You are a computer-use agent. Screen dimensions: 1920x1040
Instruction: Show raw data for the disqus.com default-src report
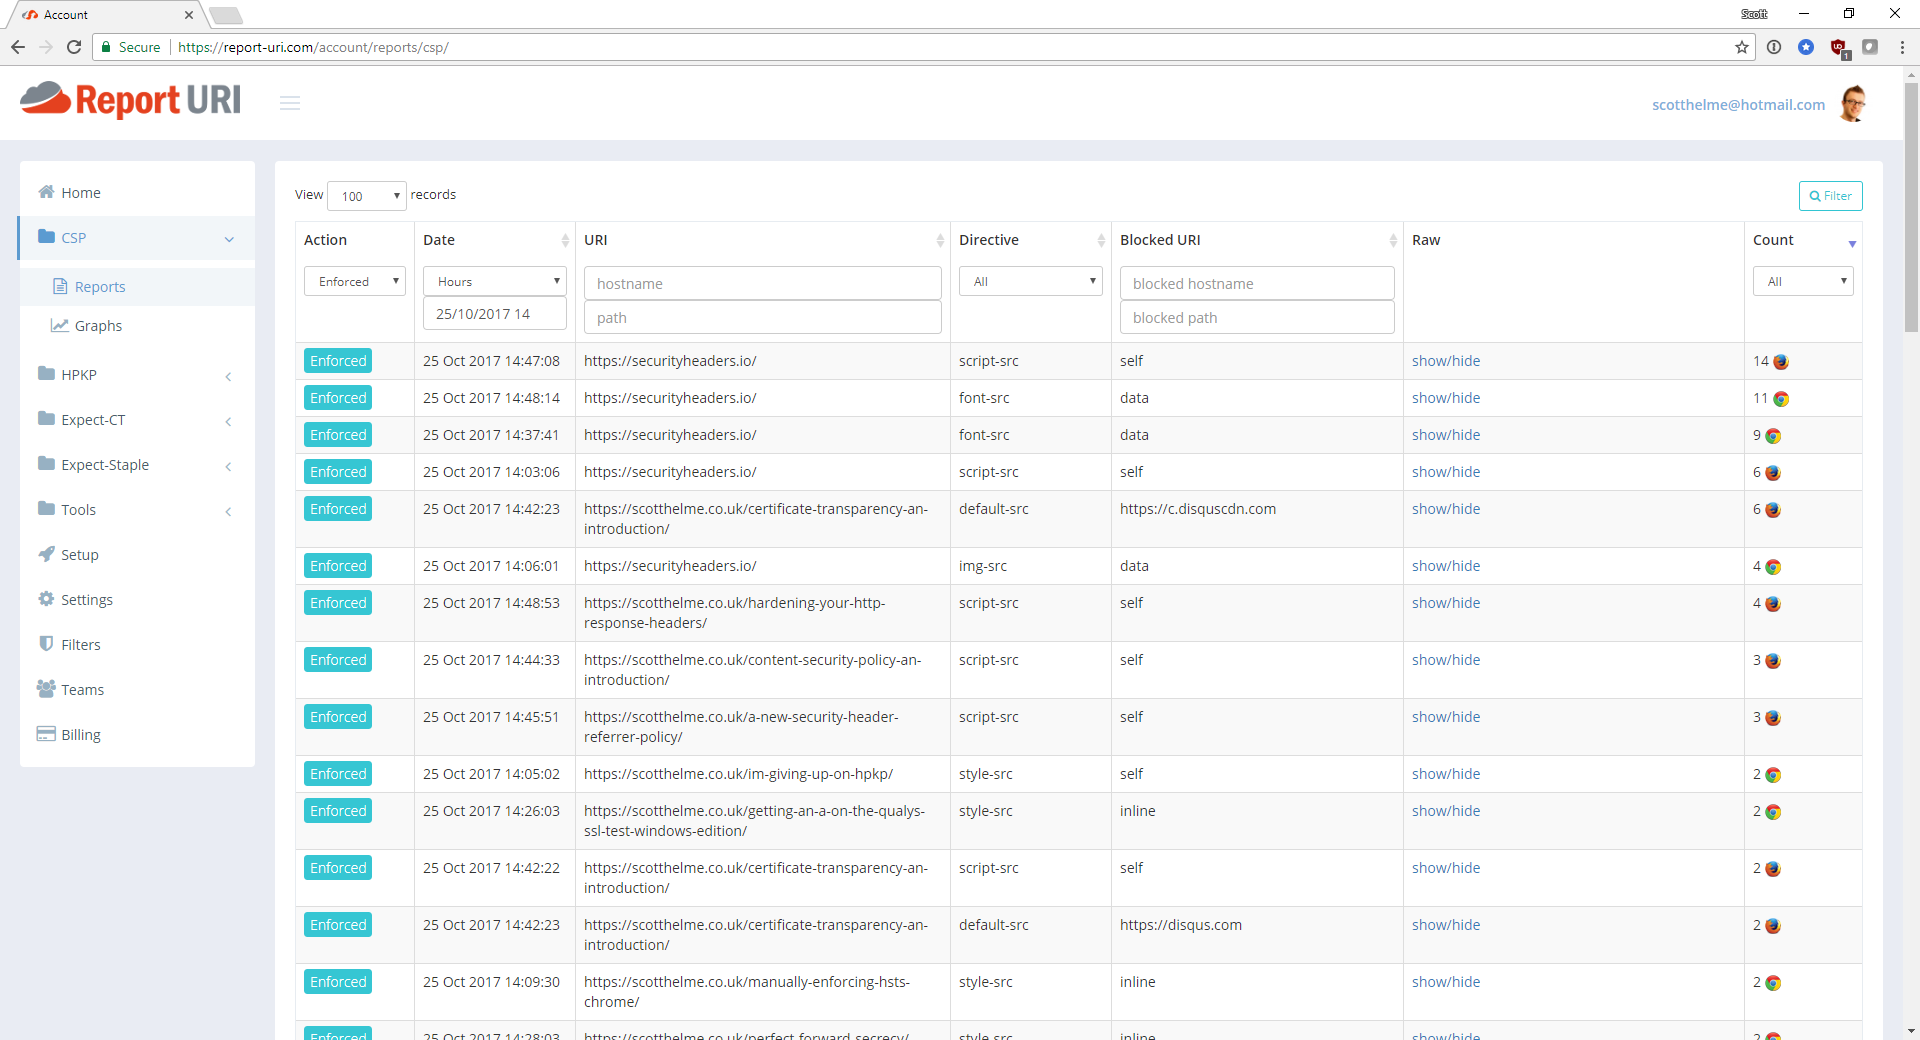(x=1446, y=924)
